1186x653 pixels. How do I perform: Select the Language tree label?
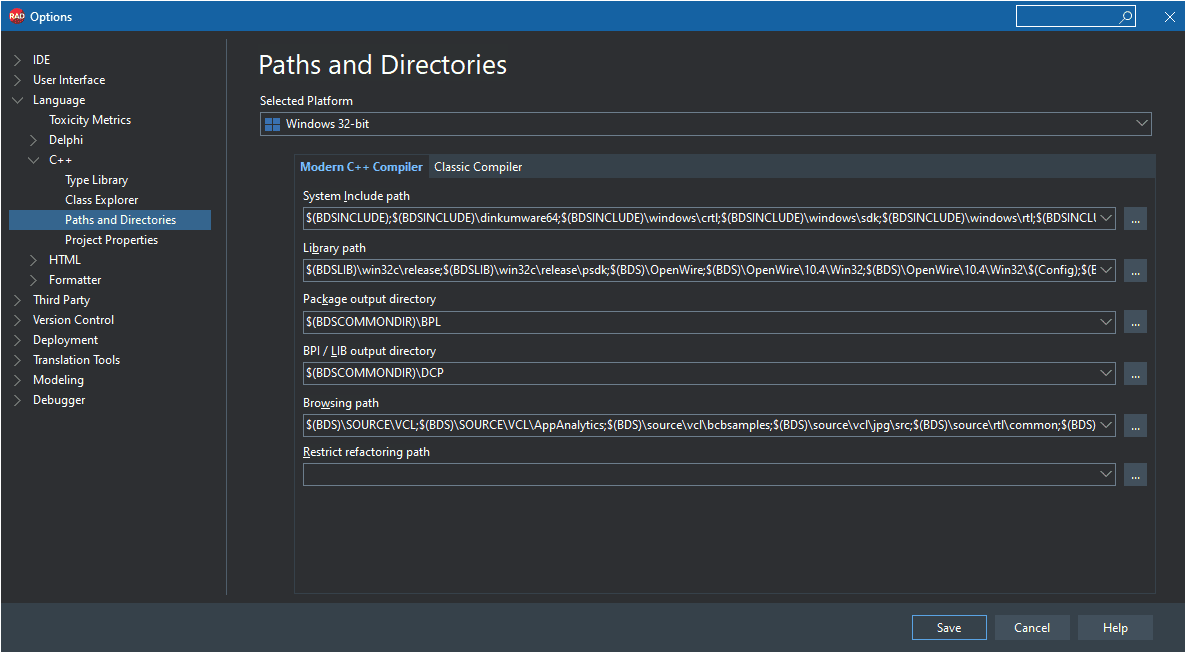tap(59, 100)
